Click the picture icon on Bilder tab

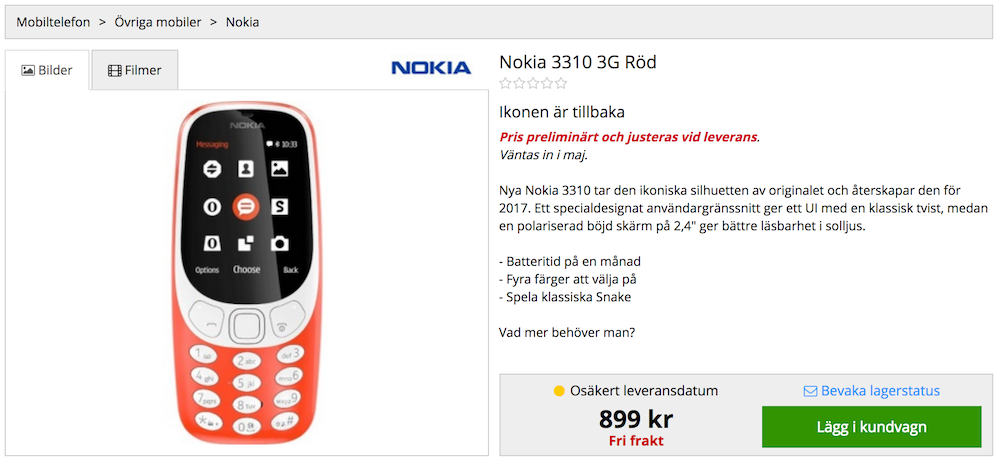click(28, 71)
